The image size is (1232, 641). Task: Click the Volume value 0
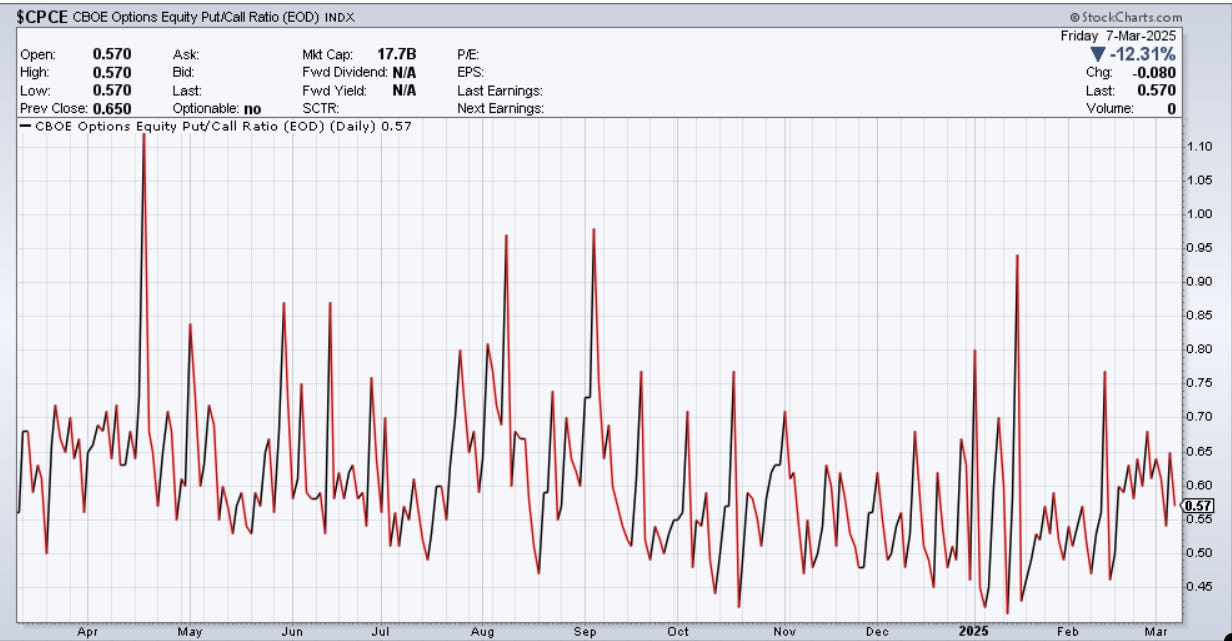1172,108
